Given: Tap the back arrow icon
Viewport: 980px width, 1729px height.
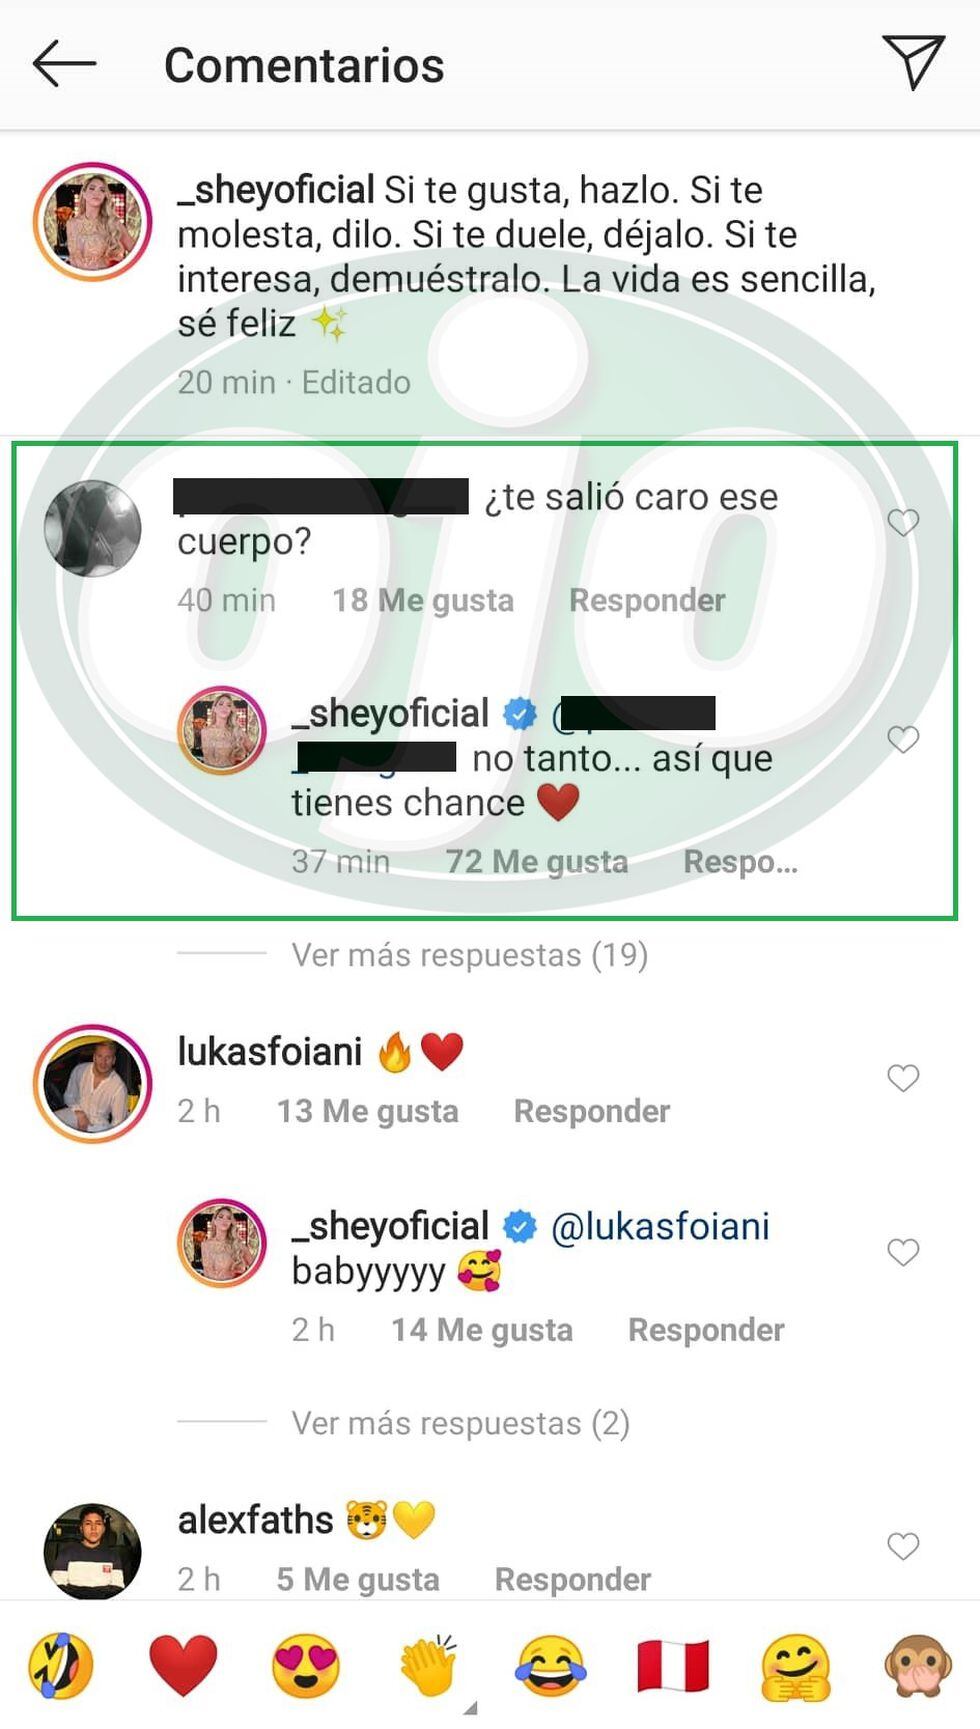Looking at the screenshot, I should tap(64, 64).
